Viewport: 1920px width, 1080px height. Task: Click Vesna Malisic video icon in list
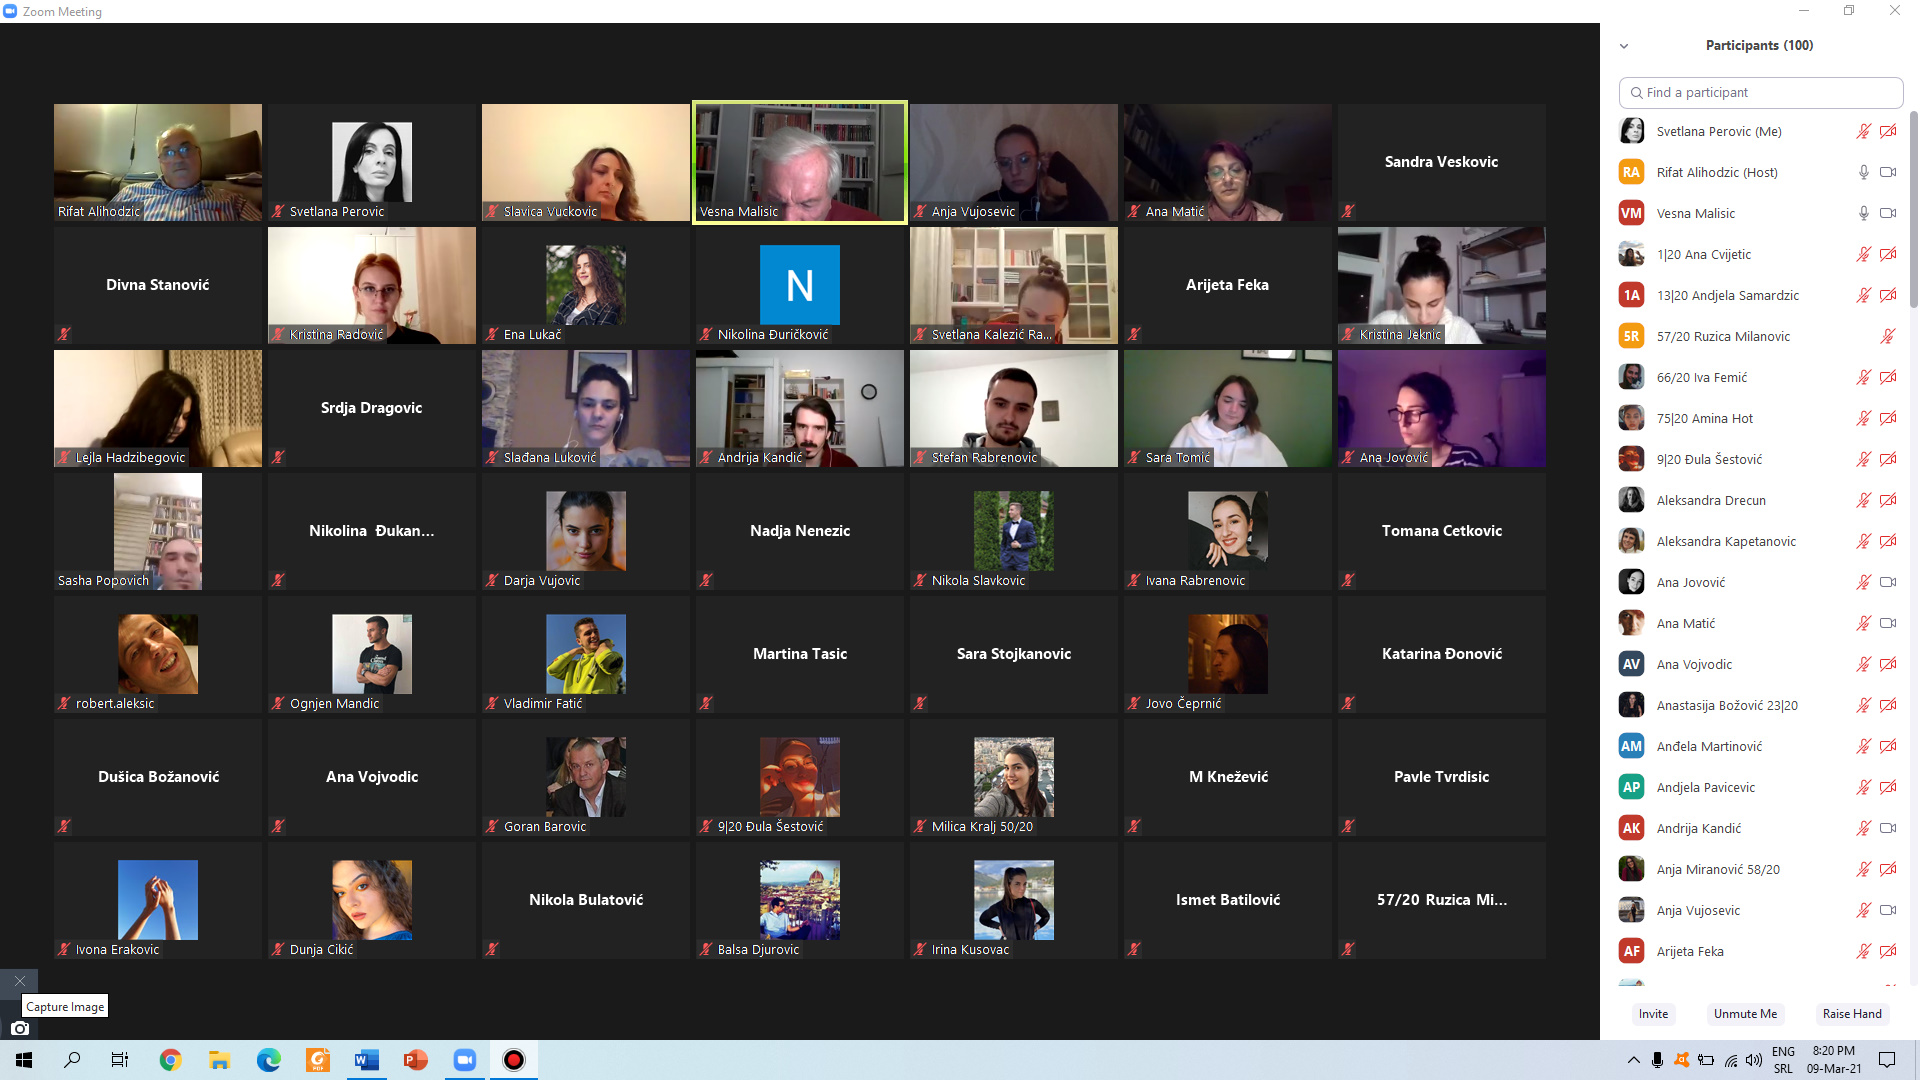click(1888, 213)
